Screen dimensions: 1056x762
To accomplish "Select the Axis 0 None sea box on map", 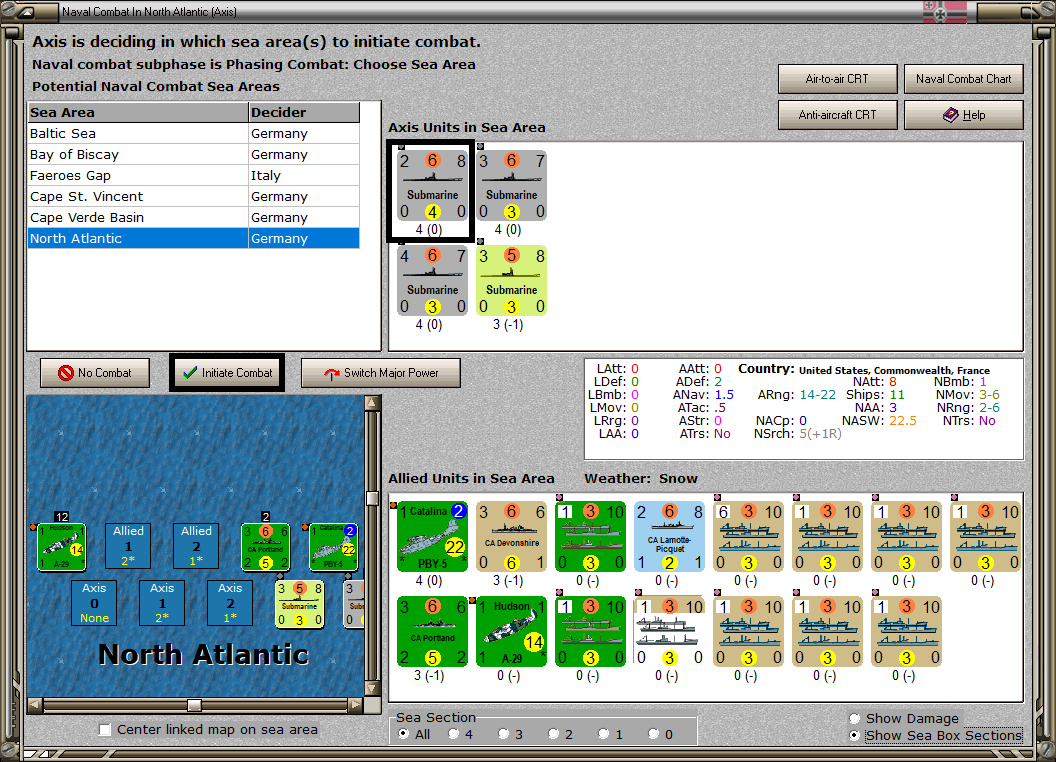I will pos(94,603).
